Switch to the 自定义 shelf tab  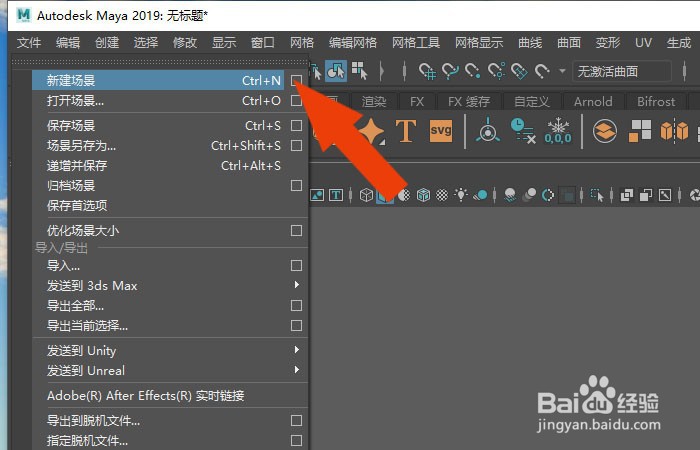(531, 102)
